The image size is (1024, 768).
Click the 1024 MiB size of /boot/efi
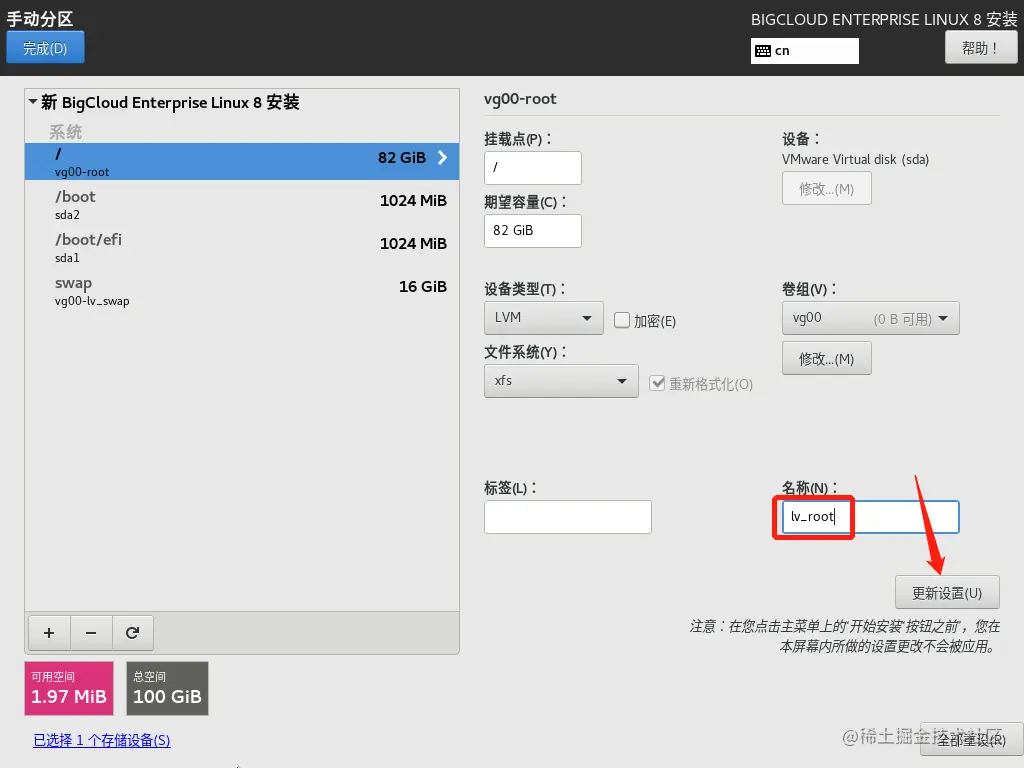click(413, 244)
